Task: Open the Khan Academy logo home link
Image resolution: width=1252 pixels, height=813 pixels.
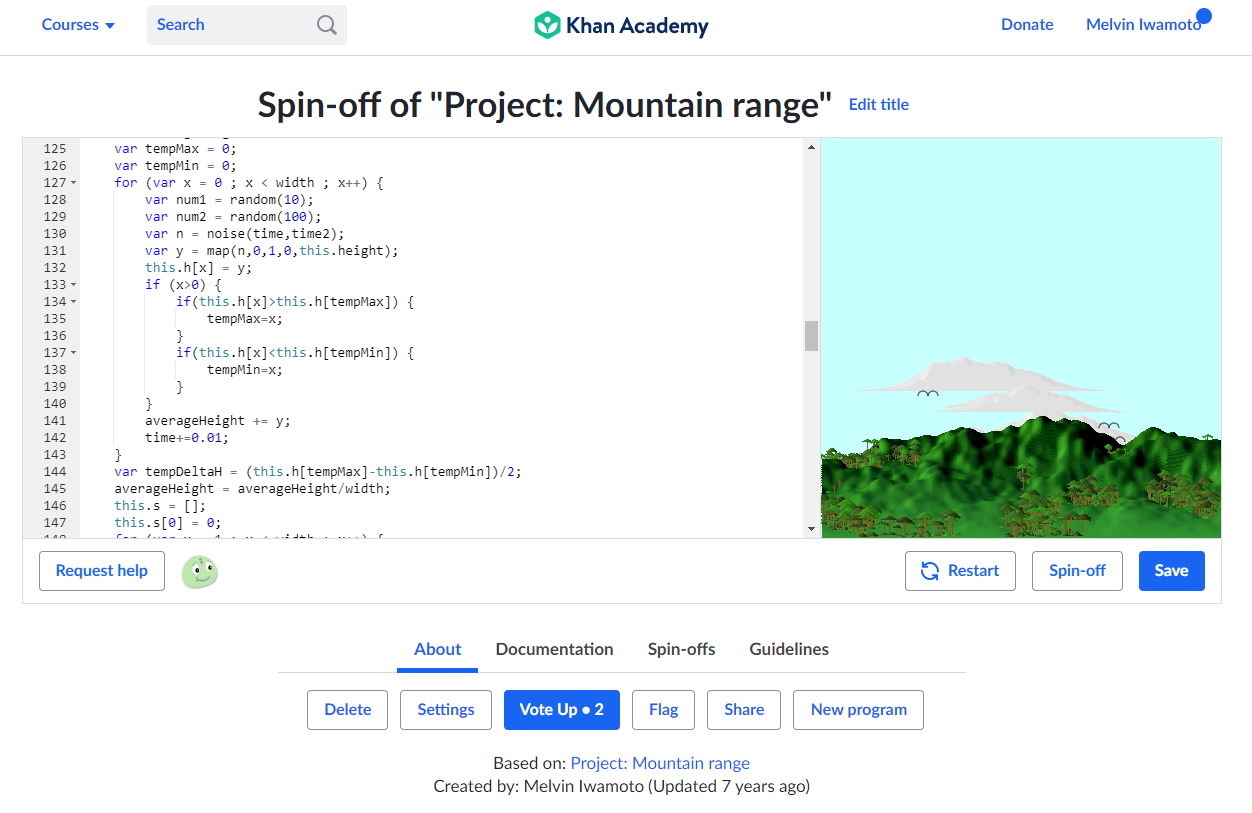Action: (621, 25)
